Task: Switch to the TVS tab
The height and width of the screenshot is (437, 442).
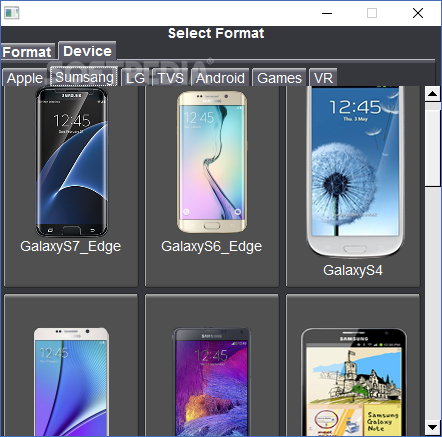Action: tap(170, 78)
